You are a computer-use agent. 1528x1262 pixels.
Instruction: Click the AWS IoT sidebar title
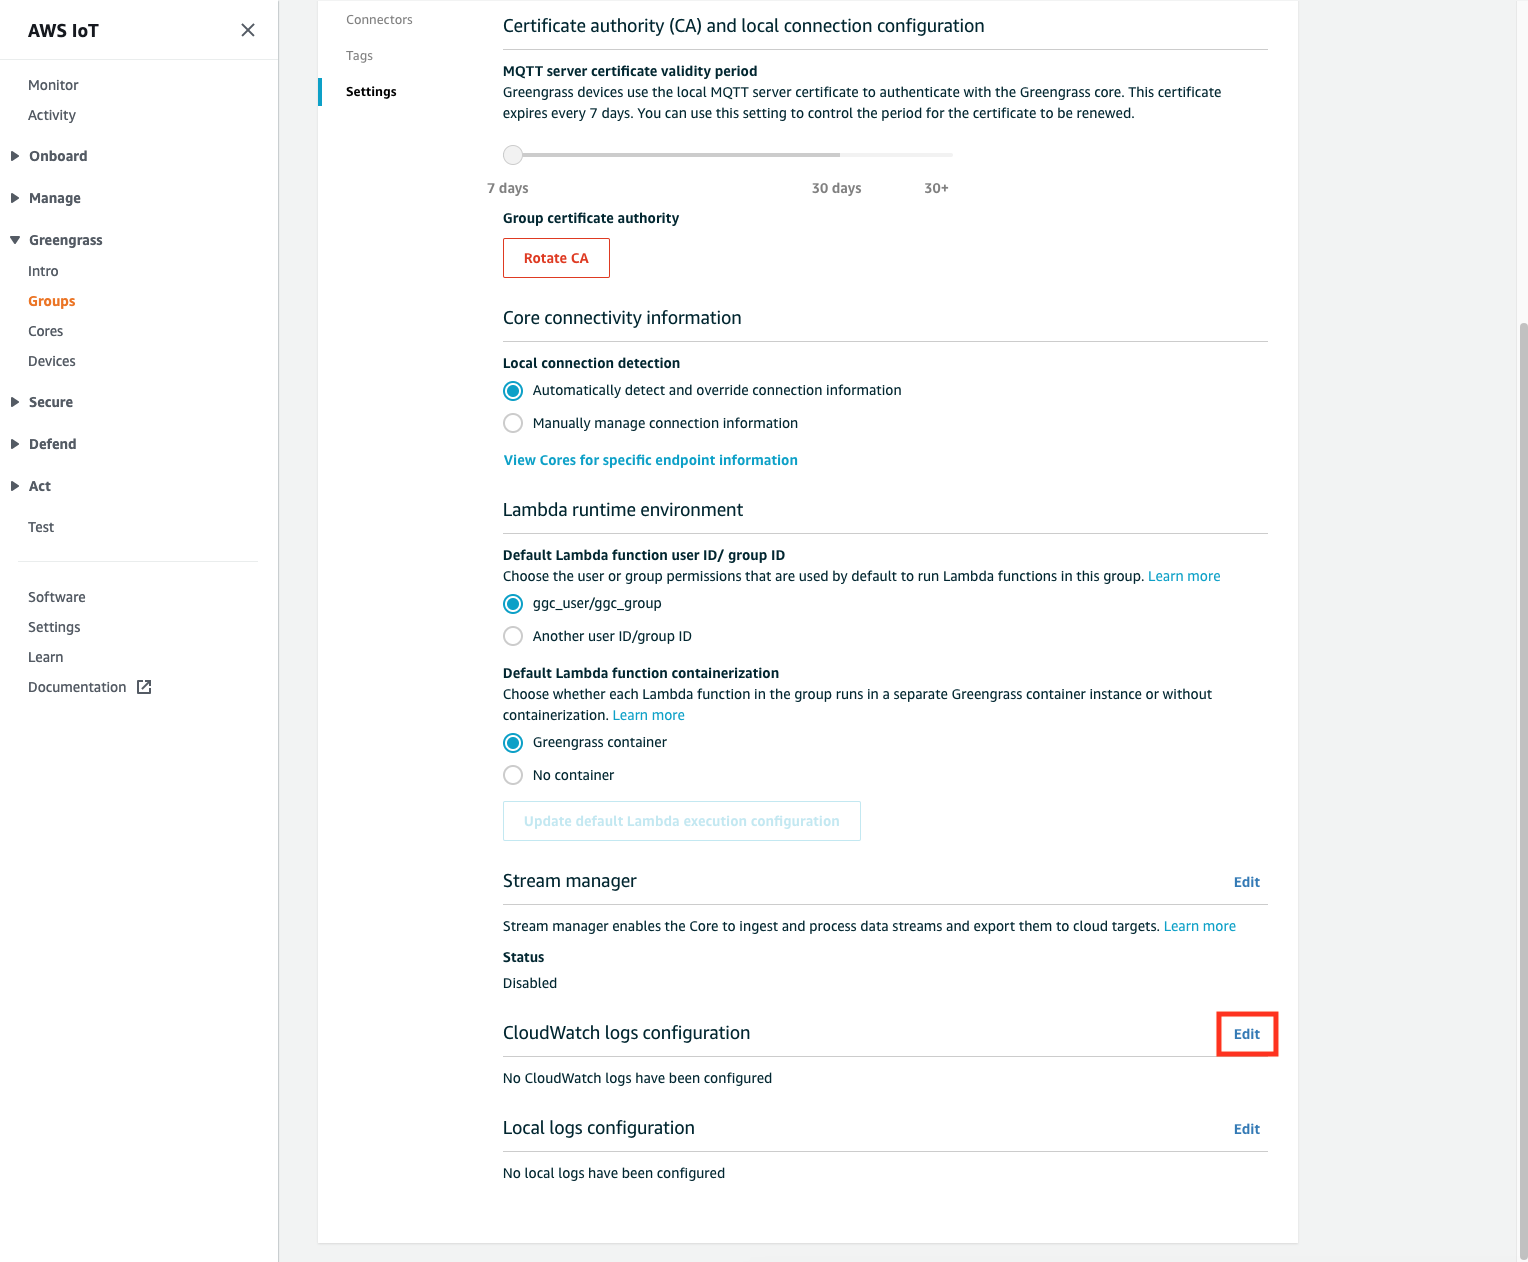pyautogui.click(x=63, y=31)
